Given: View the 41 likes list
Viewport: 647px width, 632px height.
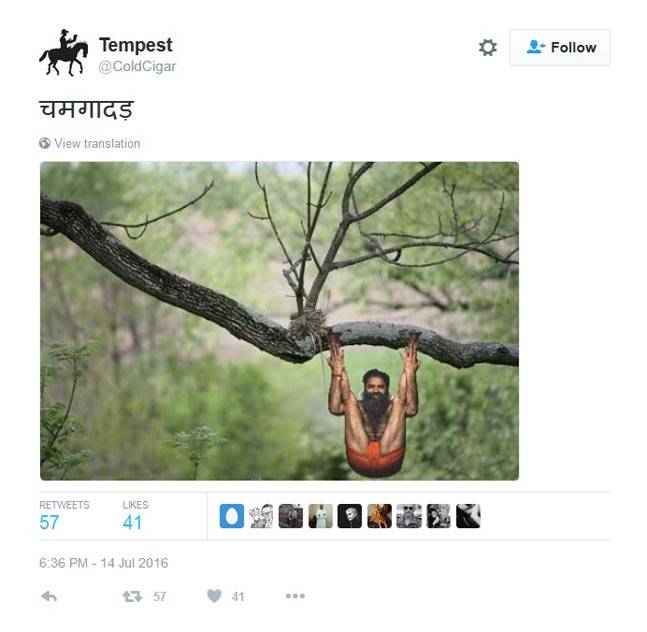Looking at the screenshot, I should 135,516.
